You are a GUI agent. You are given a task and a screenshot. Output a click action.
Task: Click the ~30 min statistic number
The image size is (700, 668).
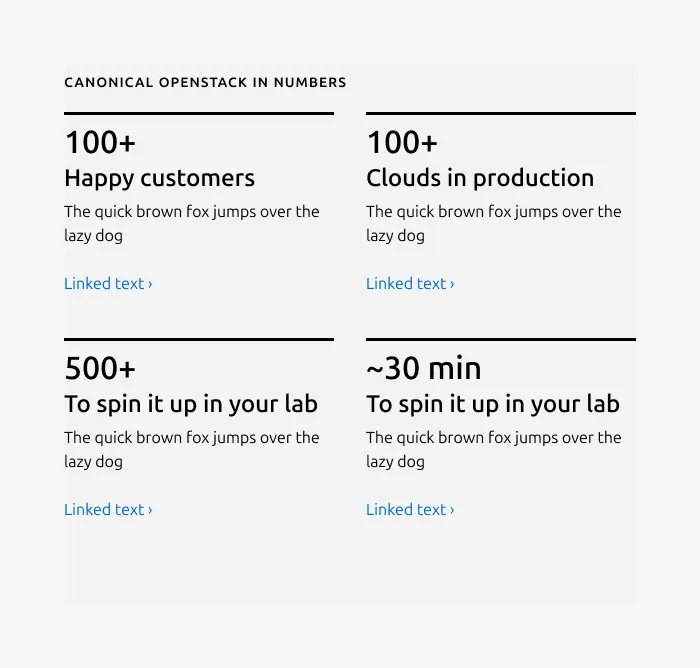coord(424,368)
